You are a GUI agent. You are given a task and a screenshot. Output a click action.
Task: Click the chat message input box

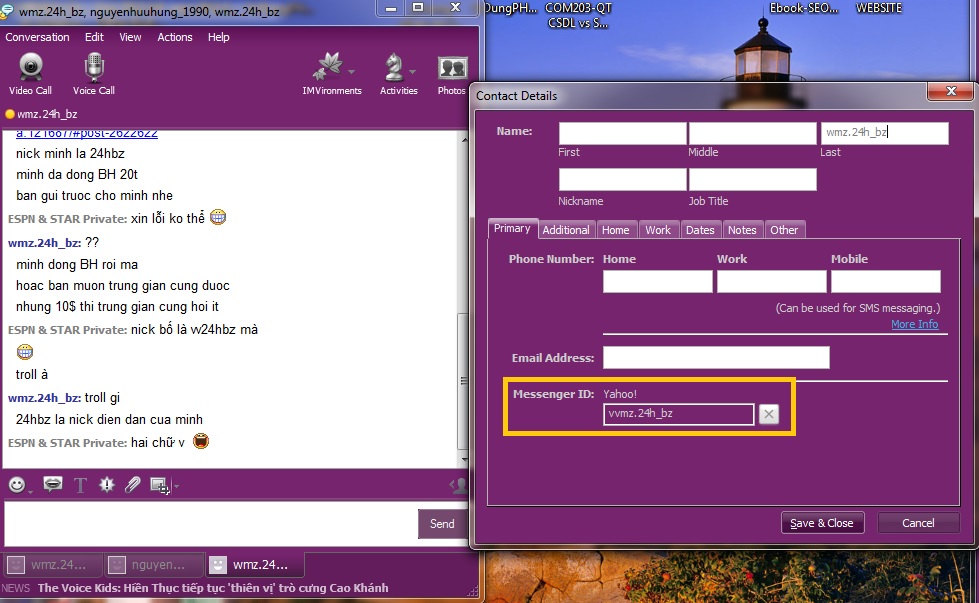click(x=210, y=524)
